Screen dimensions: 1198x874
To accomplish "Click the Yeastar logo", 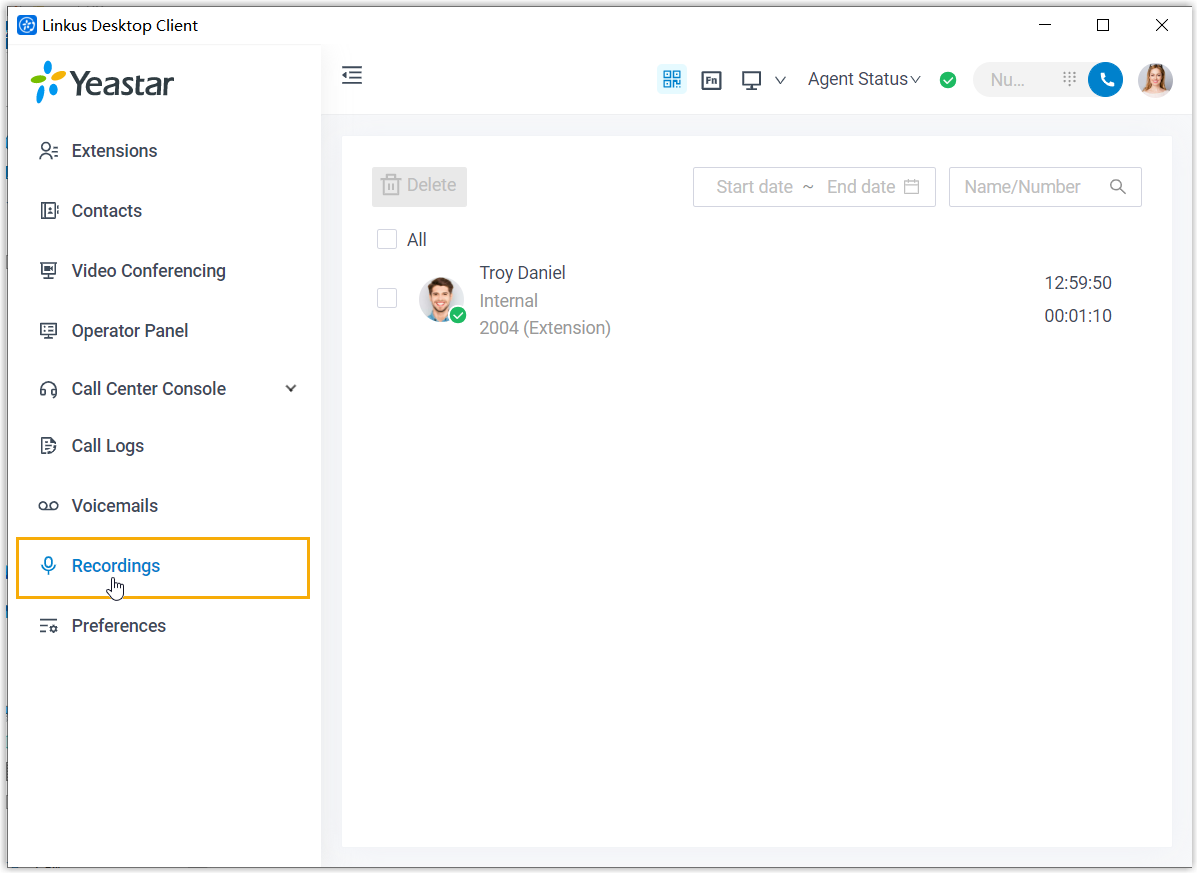I will pyautogui.click(x=102, y=82).
